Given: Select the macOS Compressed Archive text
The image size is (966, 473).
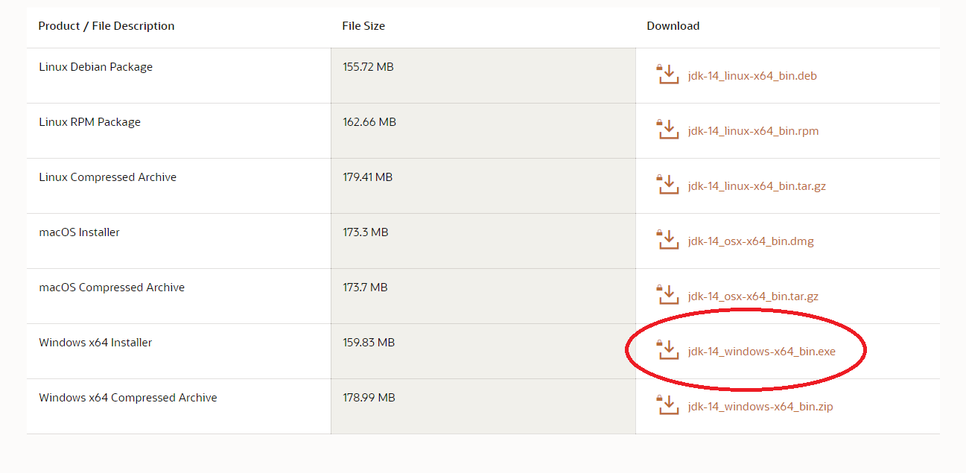Looking at the screenshot, I should (112, 288).
